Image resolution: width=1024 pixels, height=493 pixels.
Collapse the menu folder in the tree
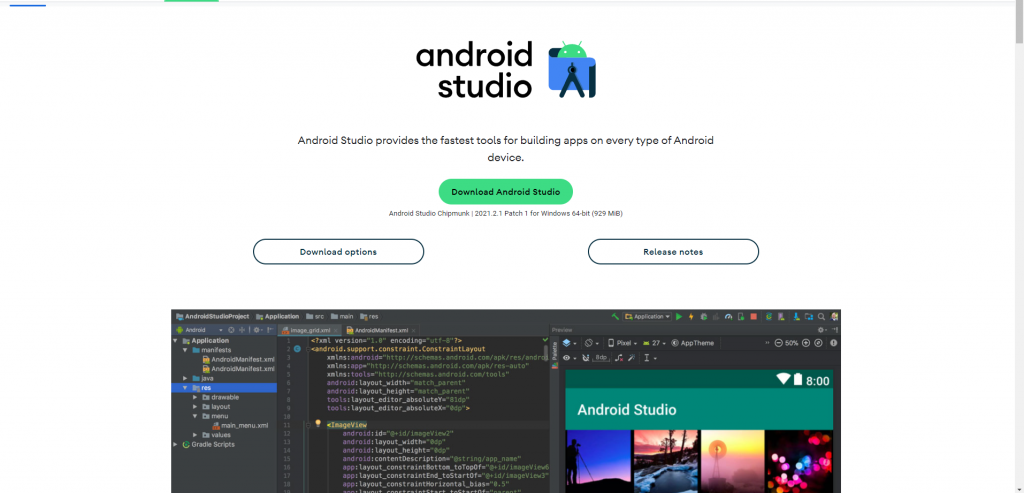(x=195, y=416)
